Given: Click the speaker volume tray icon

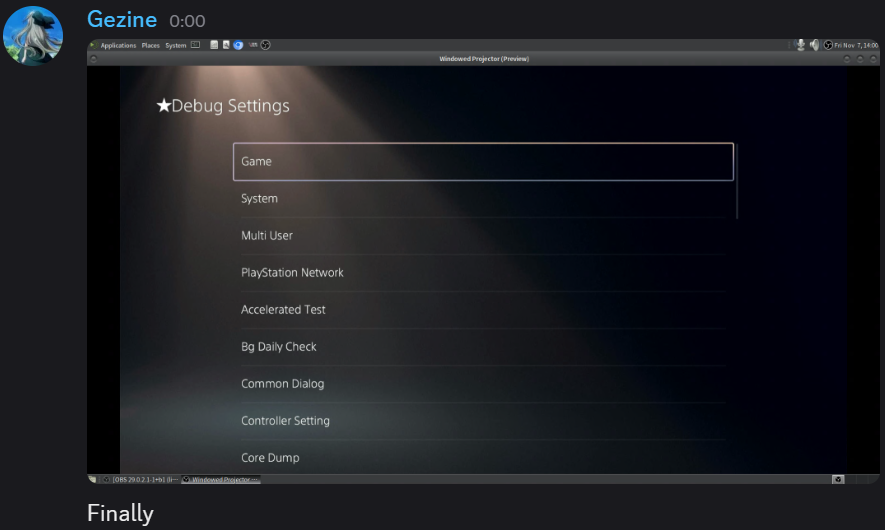Looking at the screenshot, I should 814,45.
